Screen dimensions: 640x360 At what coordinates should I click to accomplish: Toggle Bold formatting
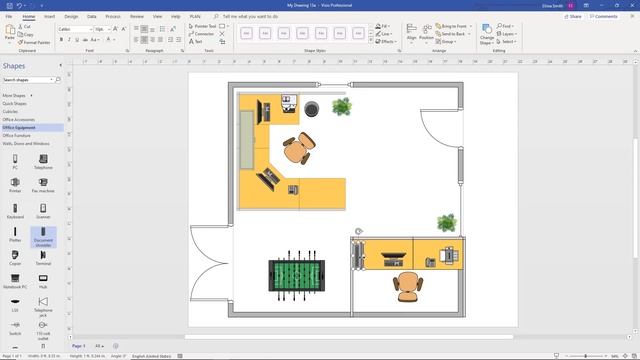61,40
